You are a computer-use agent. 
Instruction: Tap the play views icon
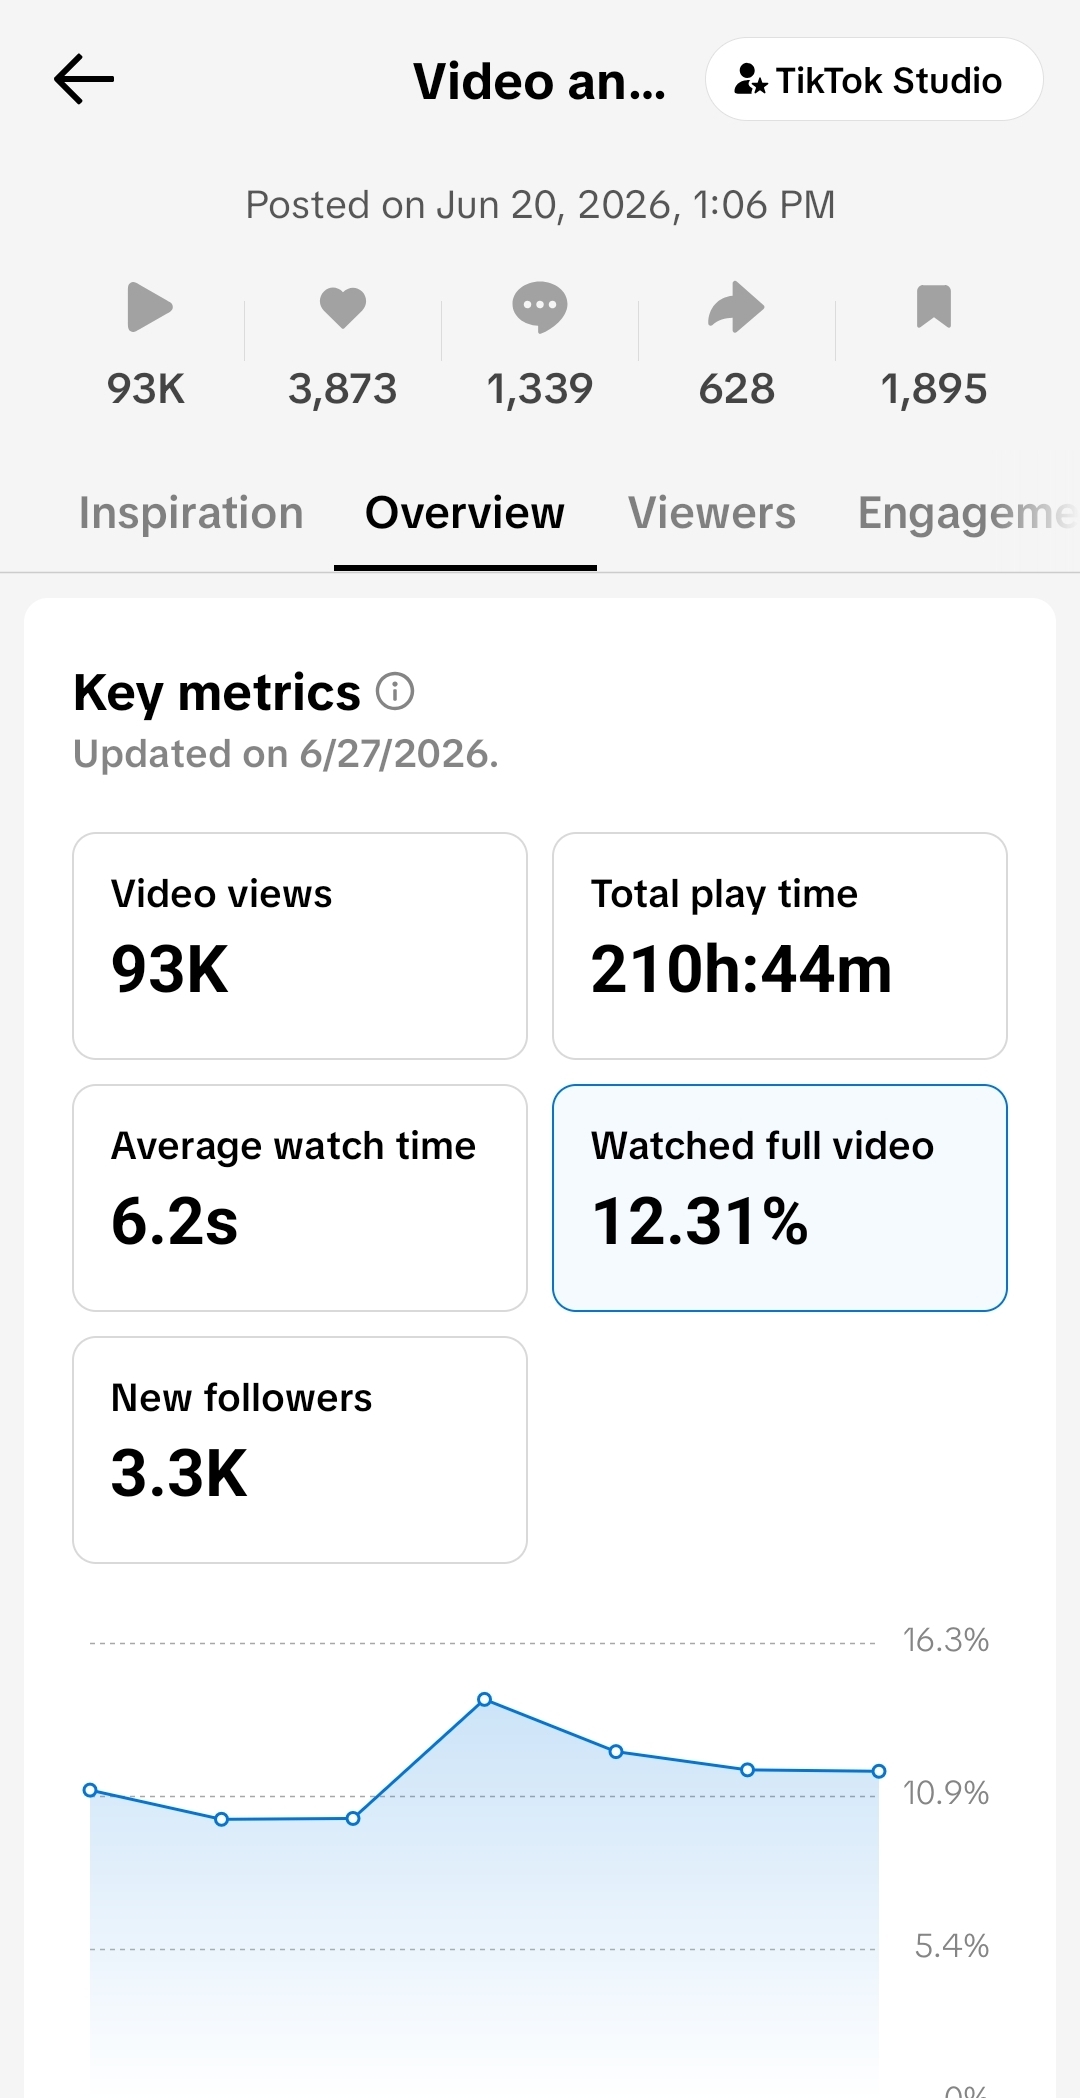[x=150, y=307]
